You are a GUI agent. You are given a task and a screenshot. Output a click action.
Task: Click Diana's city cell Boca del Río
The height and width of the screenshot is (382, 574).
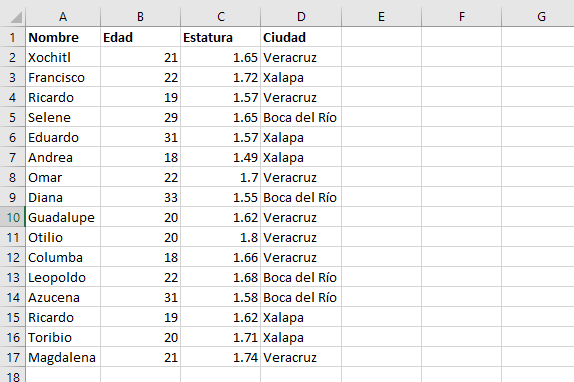click(x=301, y=198)
